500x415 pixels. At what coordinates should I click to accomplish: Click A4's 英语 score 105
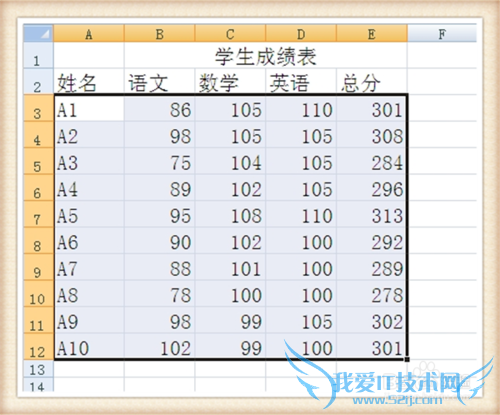coord(301,187)
